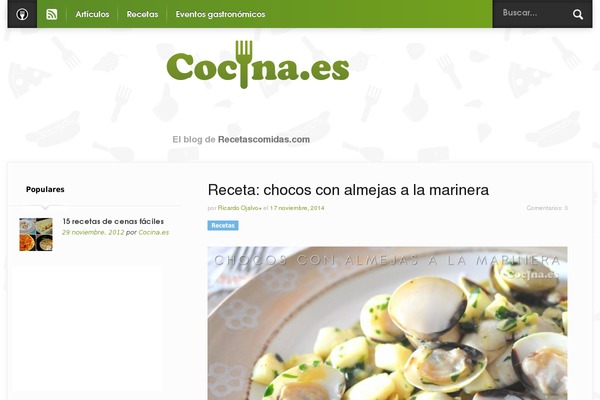Visit author Ricardo Ojalvo's page

point(240,208)
